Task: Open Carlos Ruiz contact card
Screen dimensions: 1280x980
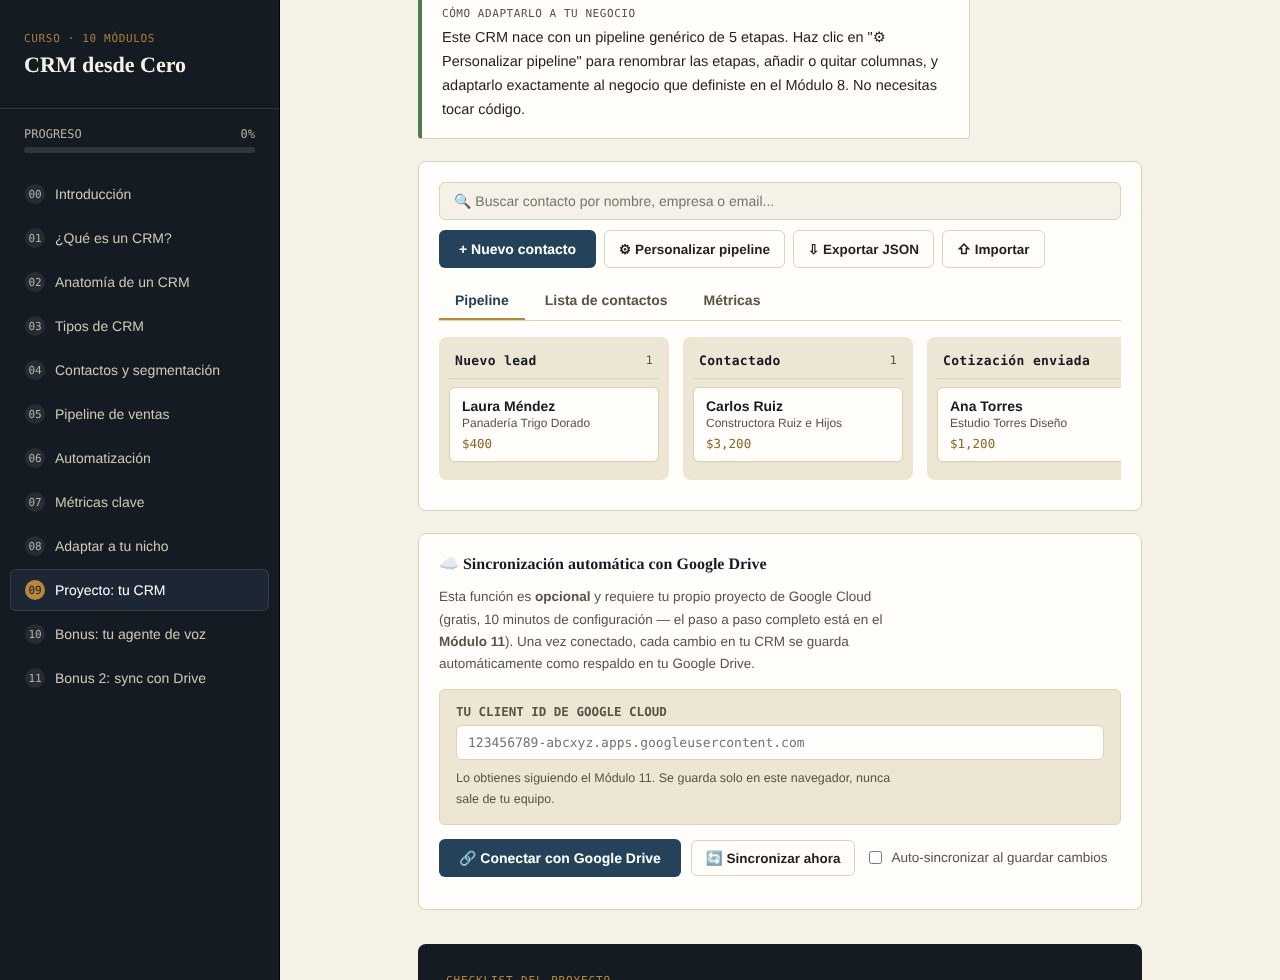Action: (798, 424)
